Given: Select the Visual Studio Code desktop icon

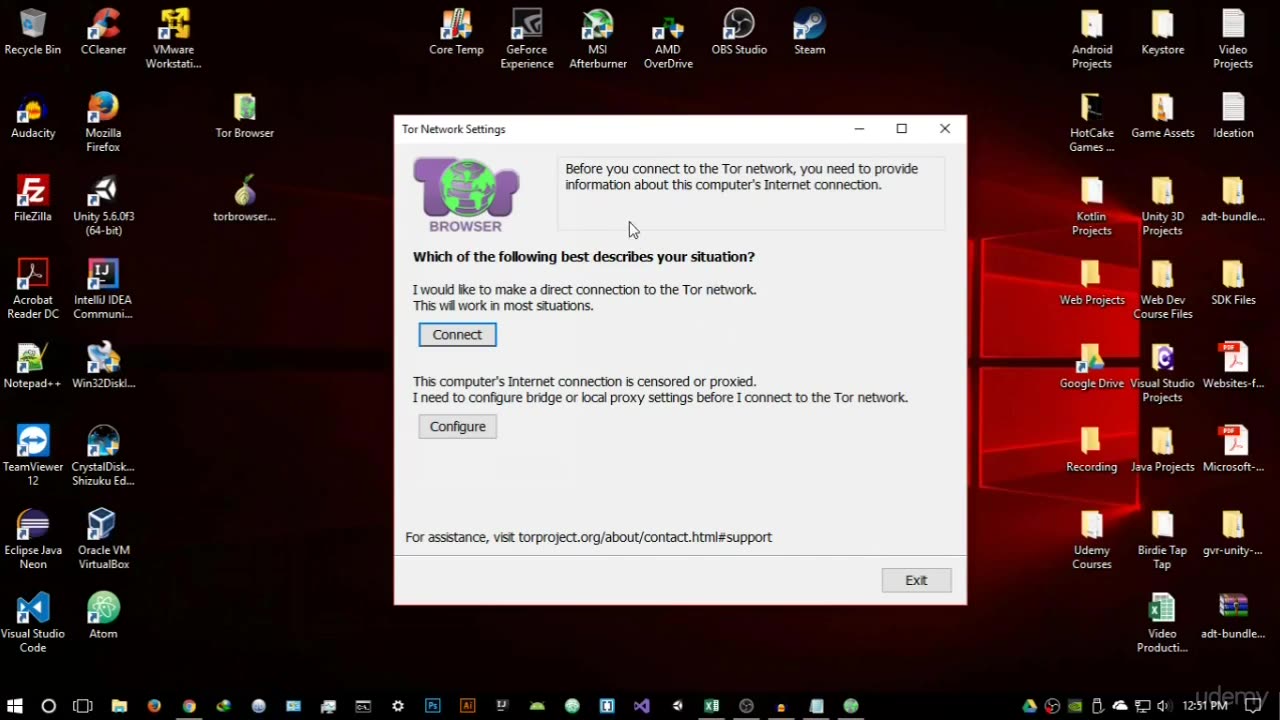Looking at the screenshot, I should click(33, 622).
